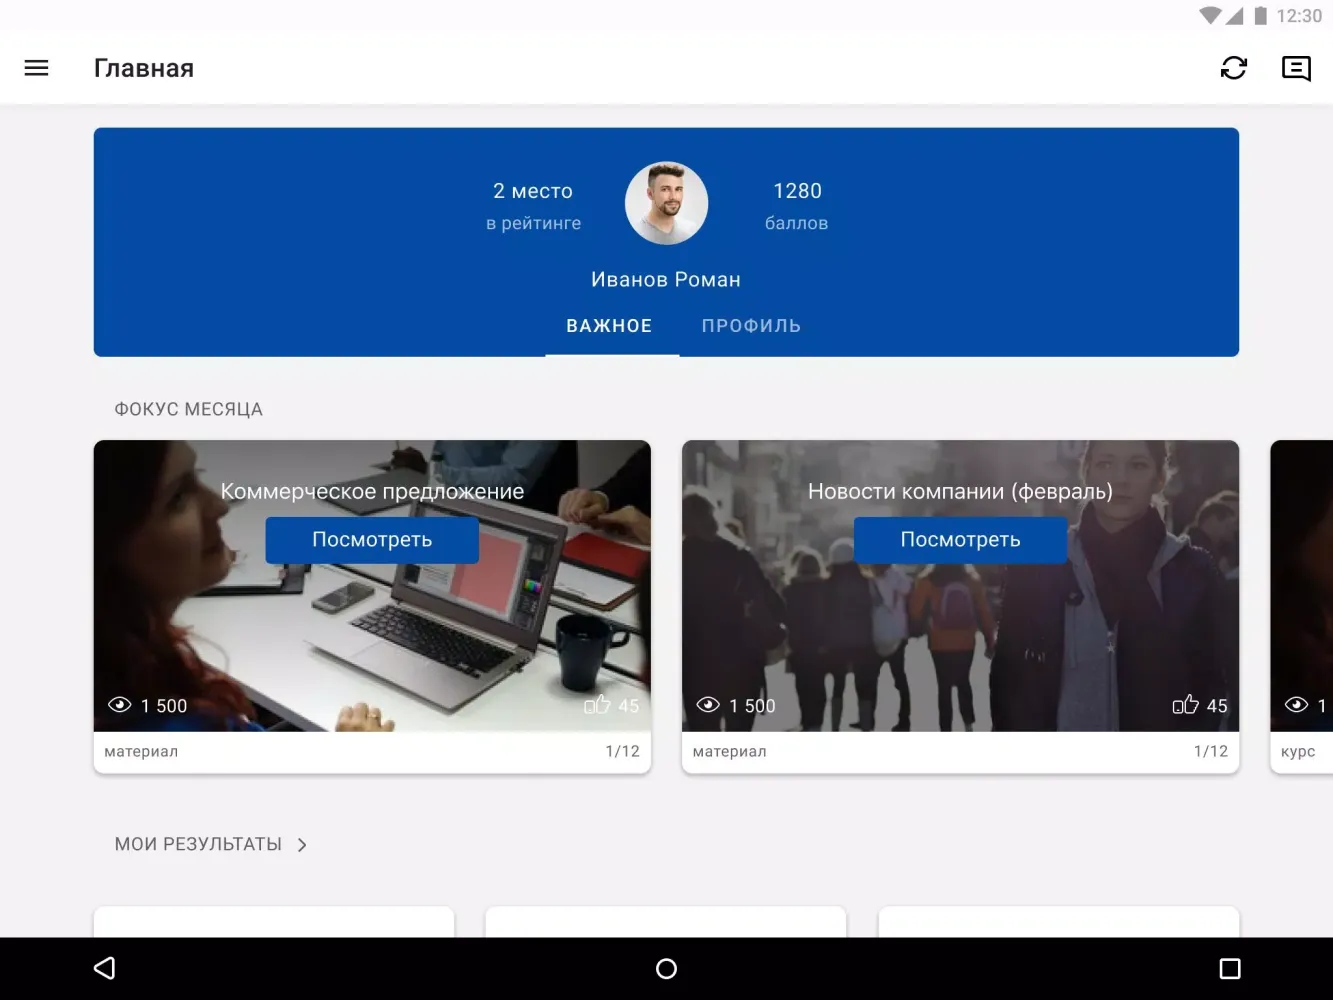Viewport: 1333px width, 1000px height.
Task: Switch to the ПРОФИЛЬ tab
Action: (751, 326)
